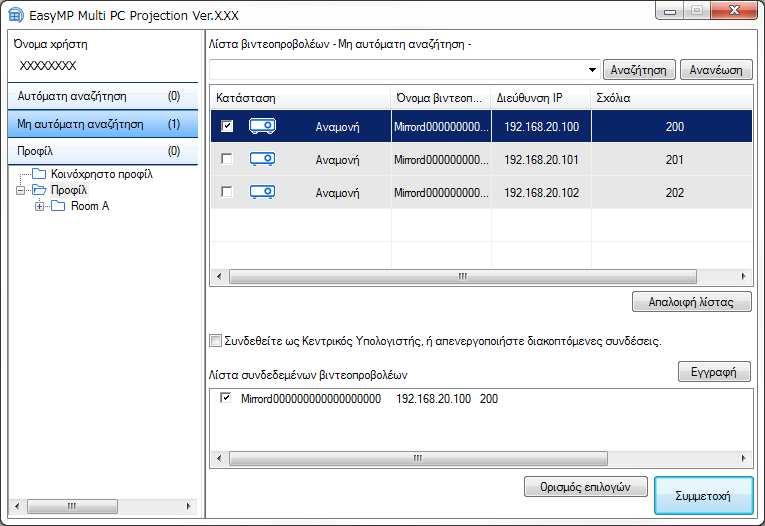
Task: Click the Room A folder icon
Action: 58,206
